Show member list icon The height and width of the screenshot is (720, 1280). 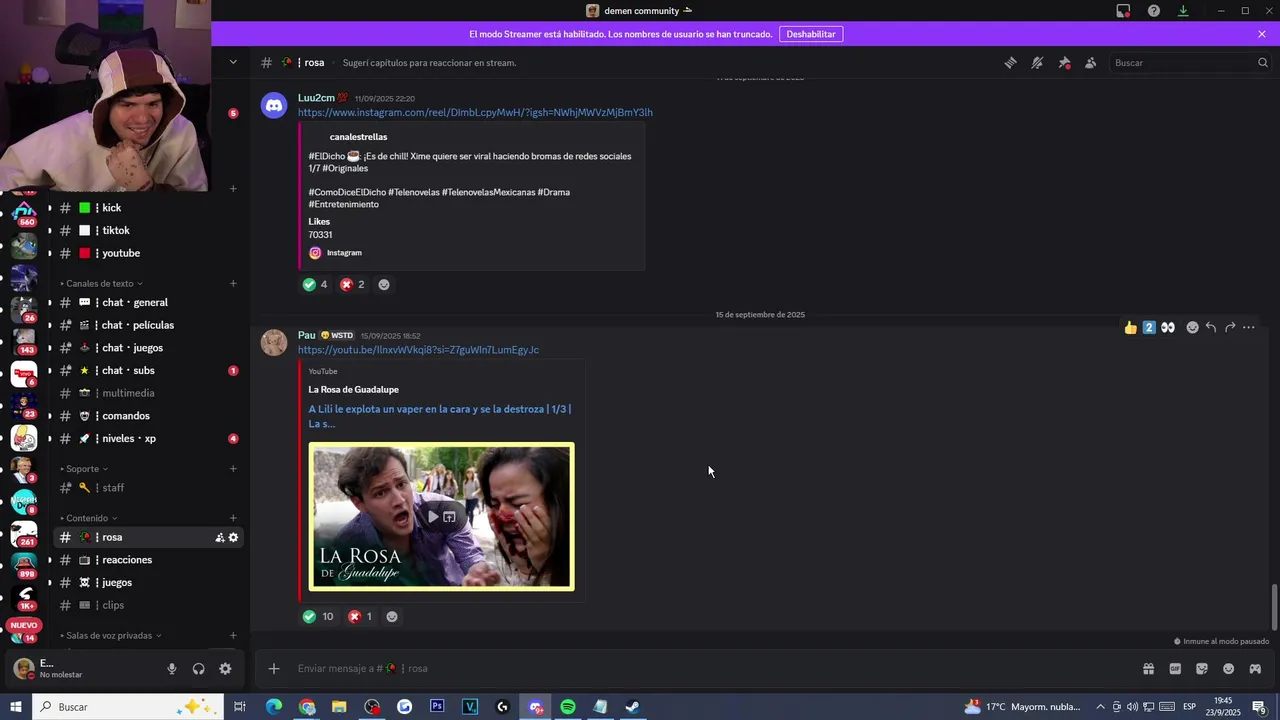click(x=1090, y=63)
